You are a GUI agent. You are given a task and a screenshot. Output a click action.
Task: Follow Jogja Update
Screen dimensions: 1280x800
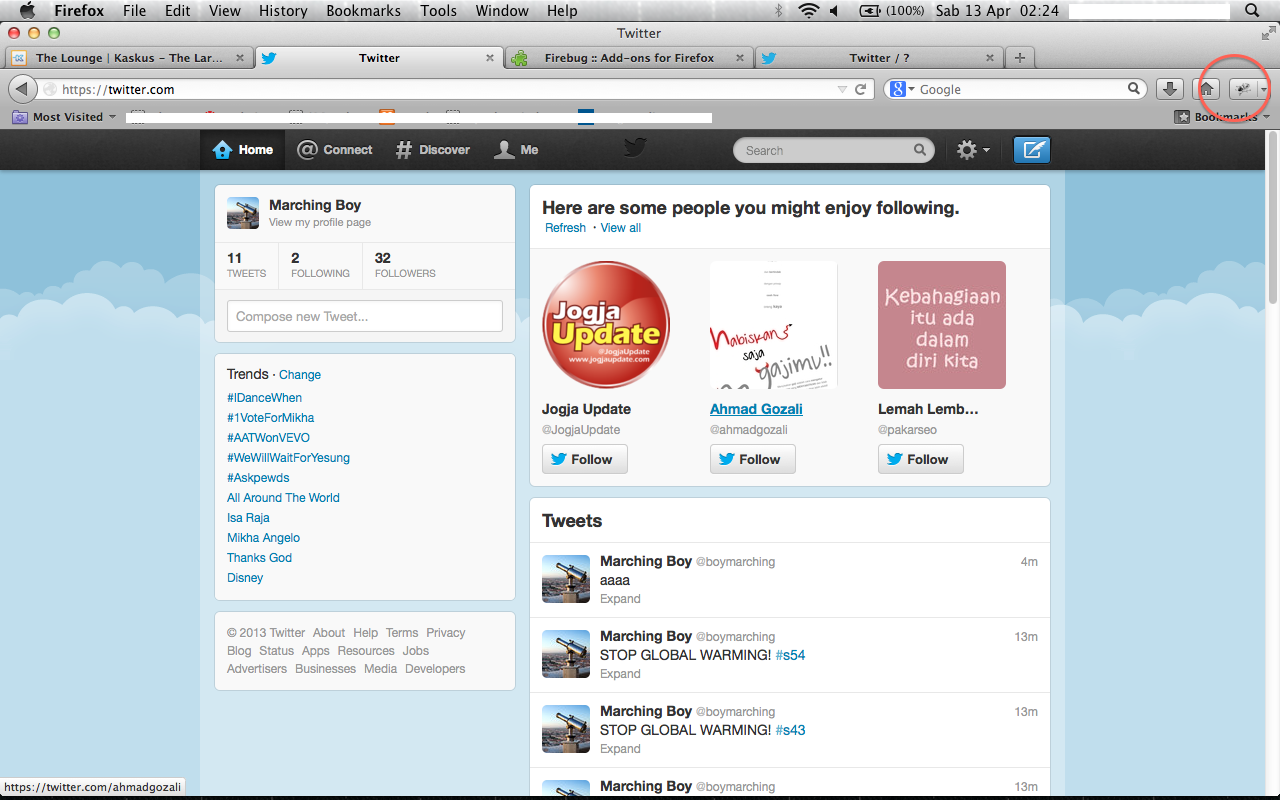(x=585, y=459)
